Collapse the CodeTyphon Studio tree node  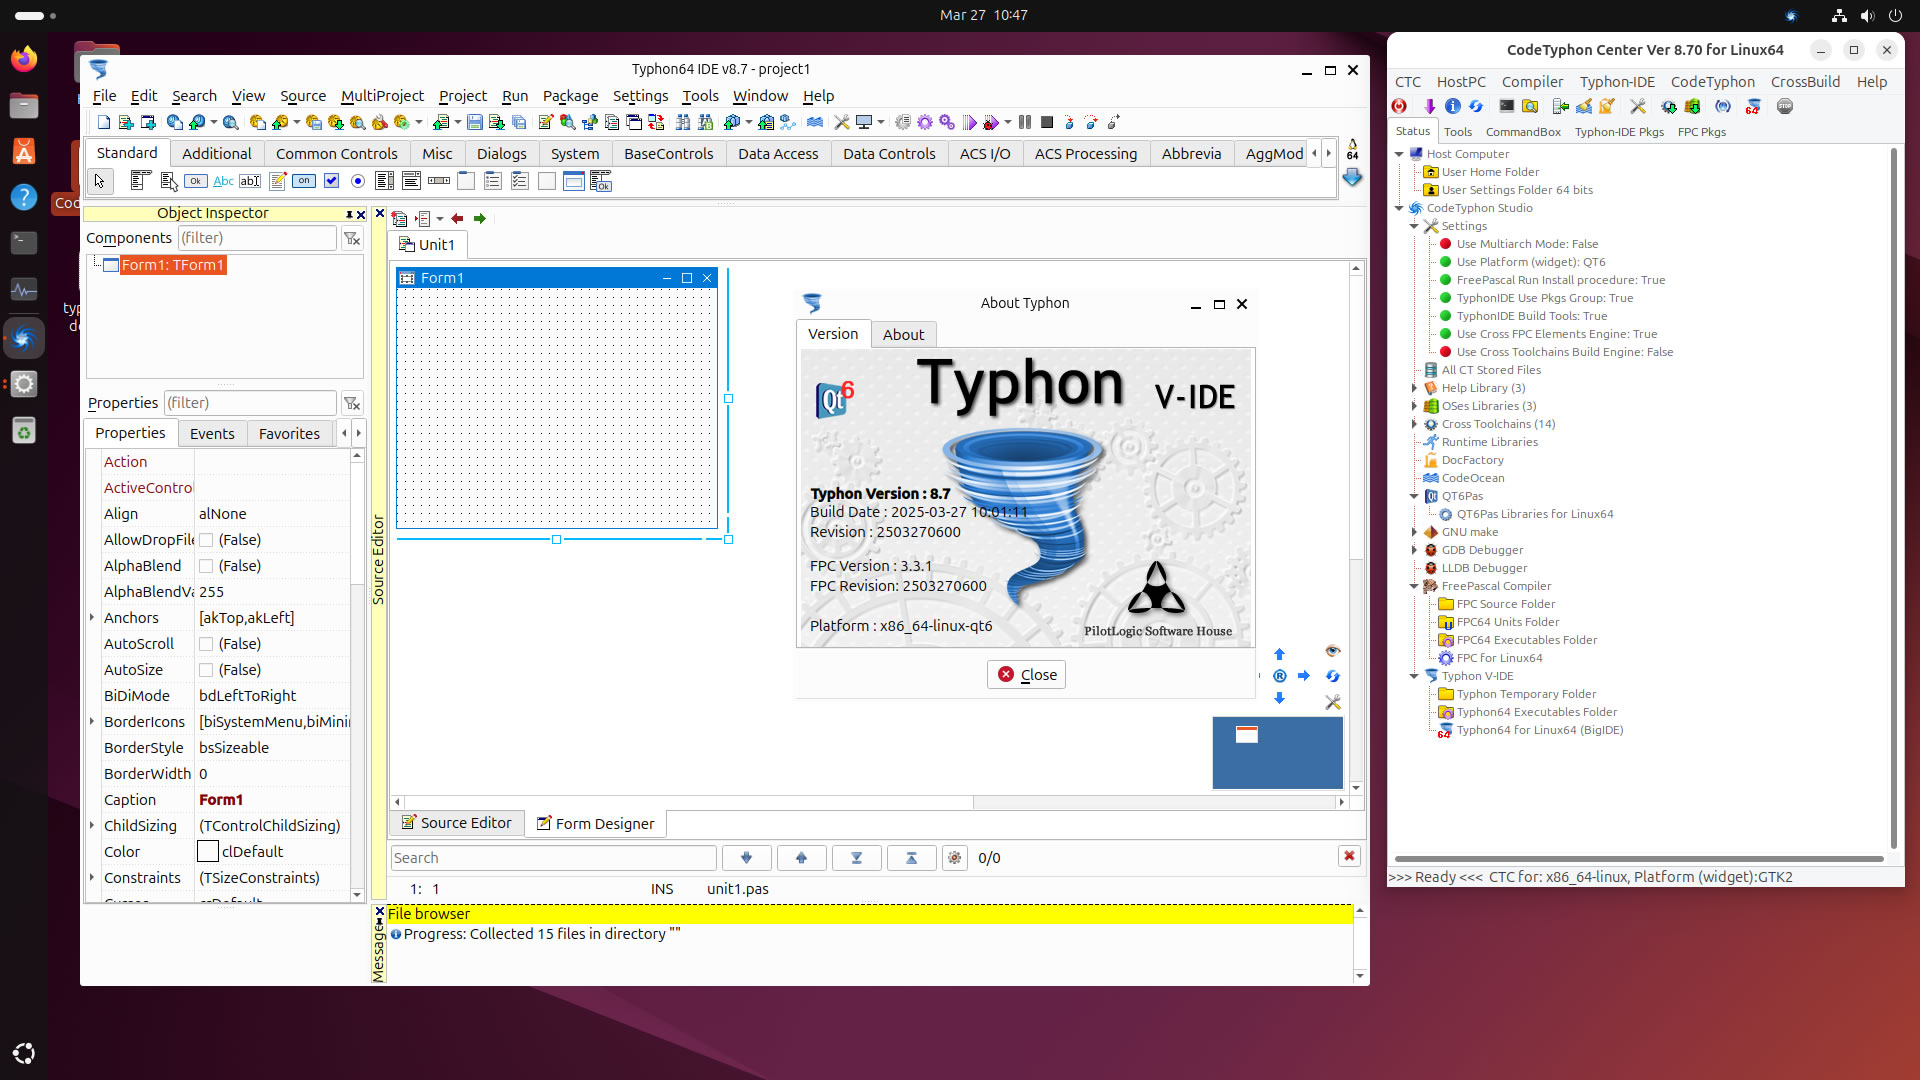1399,208
